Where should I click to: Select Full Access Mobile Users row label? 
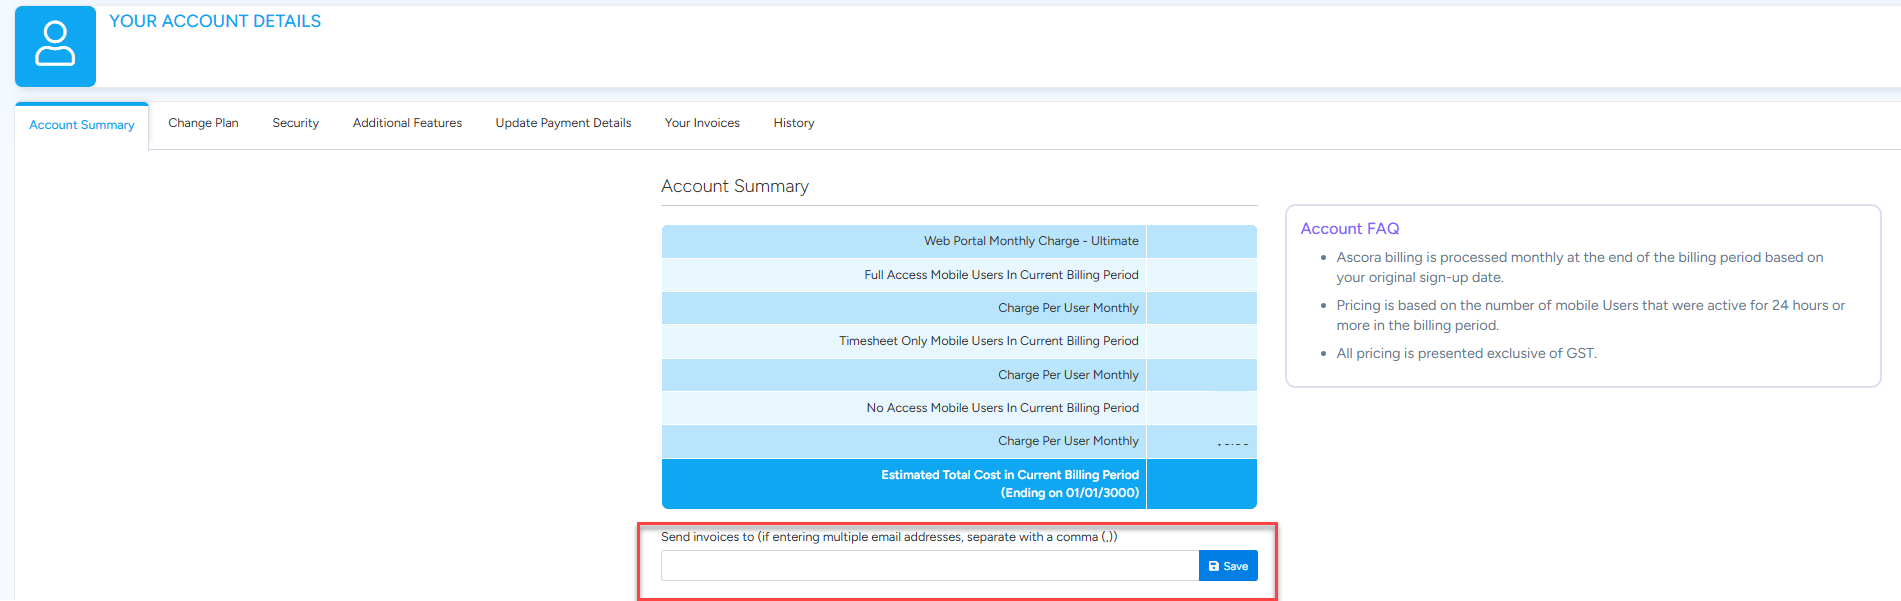(1001, 275)
